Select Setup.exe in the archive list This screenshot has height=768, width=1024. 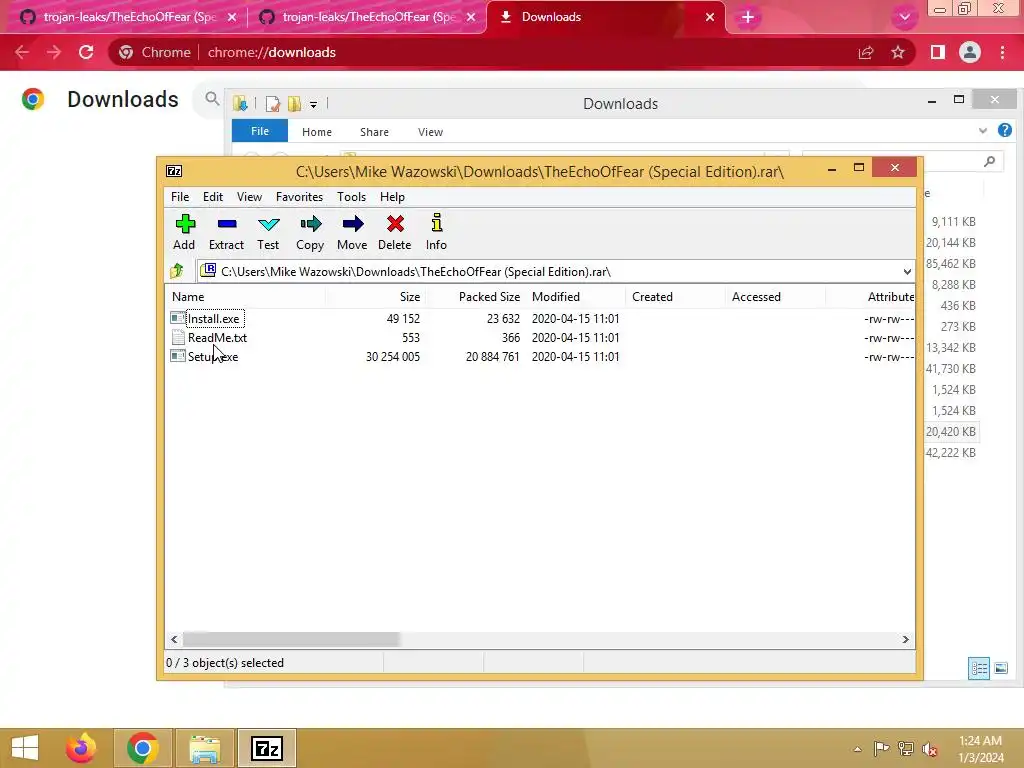(x=214, y=357)
